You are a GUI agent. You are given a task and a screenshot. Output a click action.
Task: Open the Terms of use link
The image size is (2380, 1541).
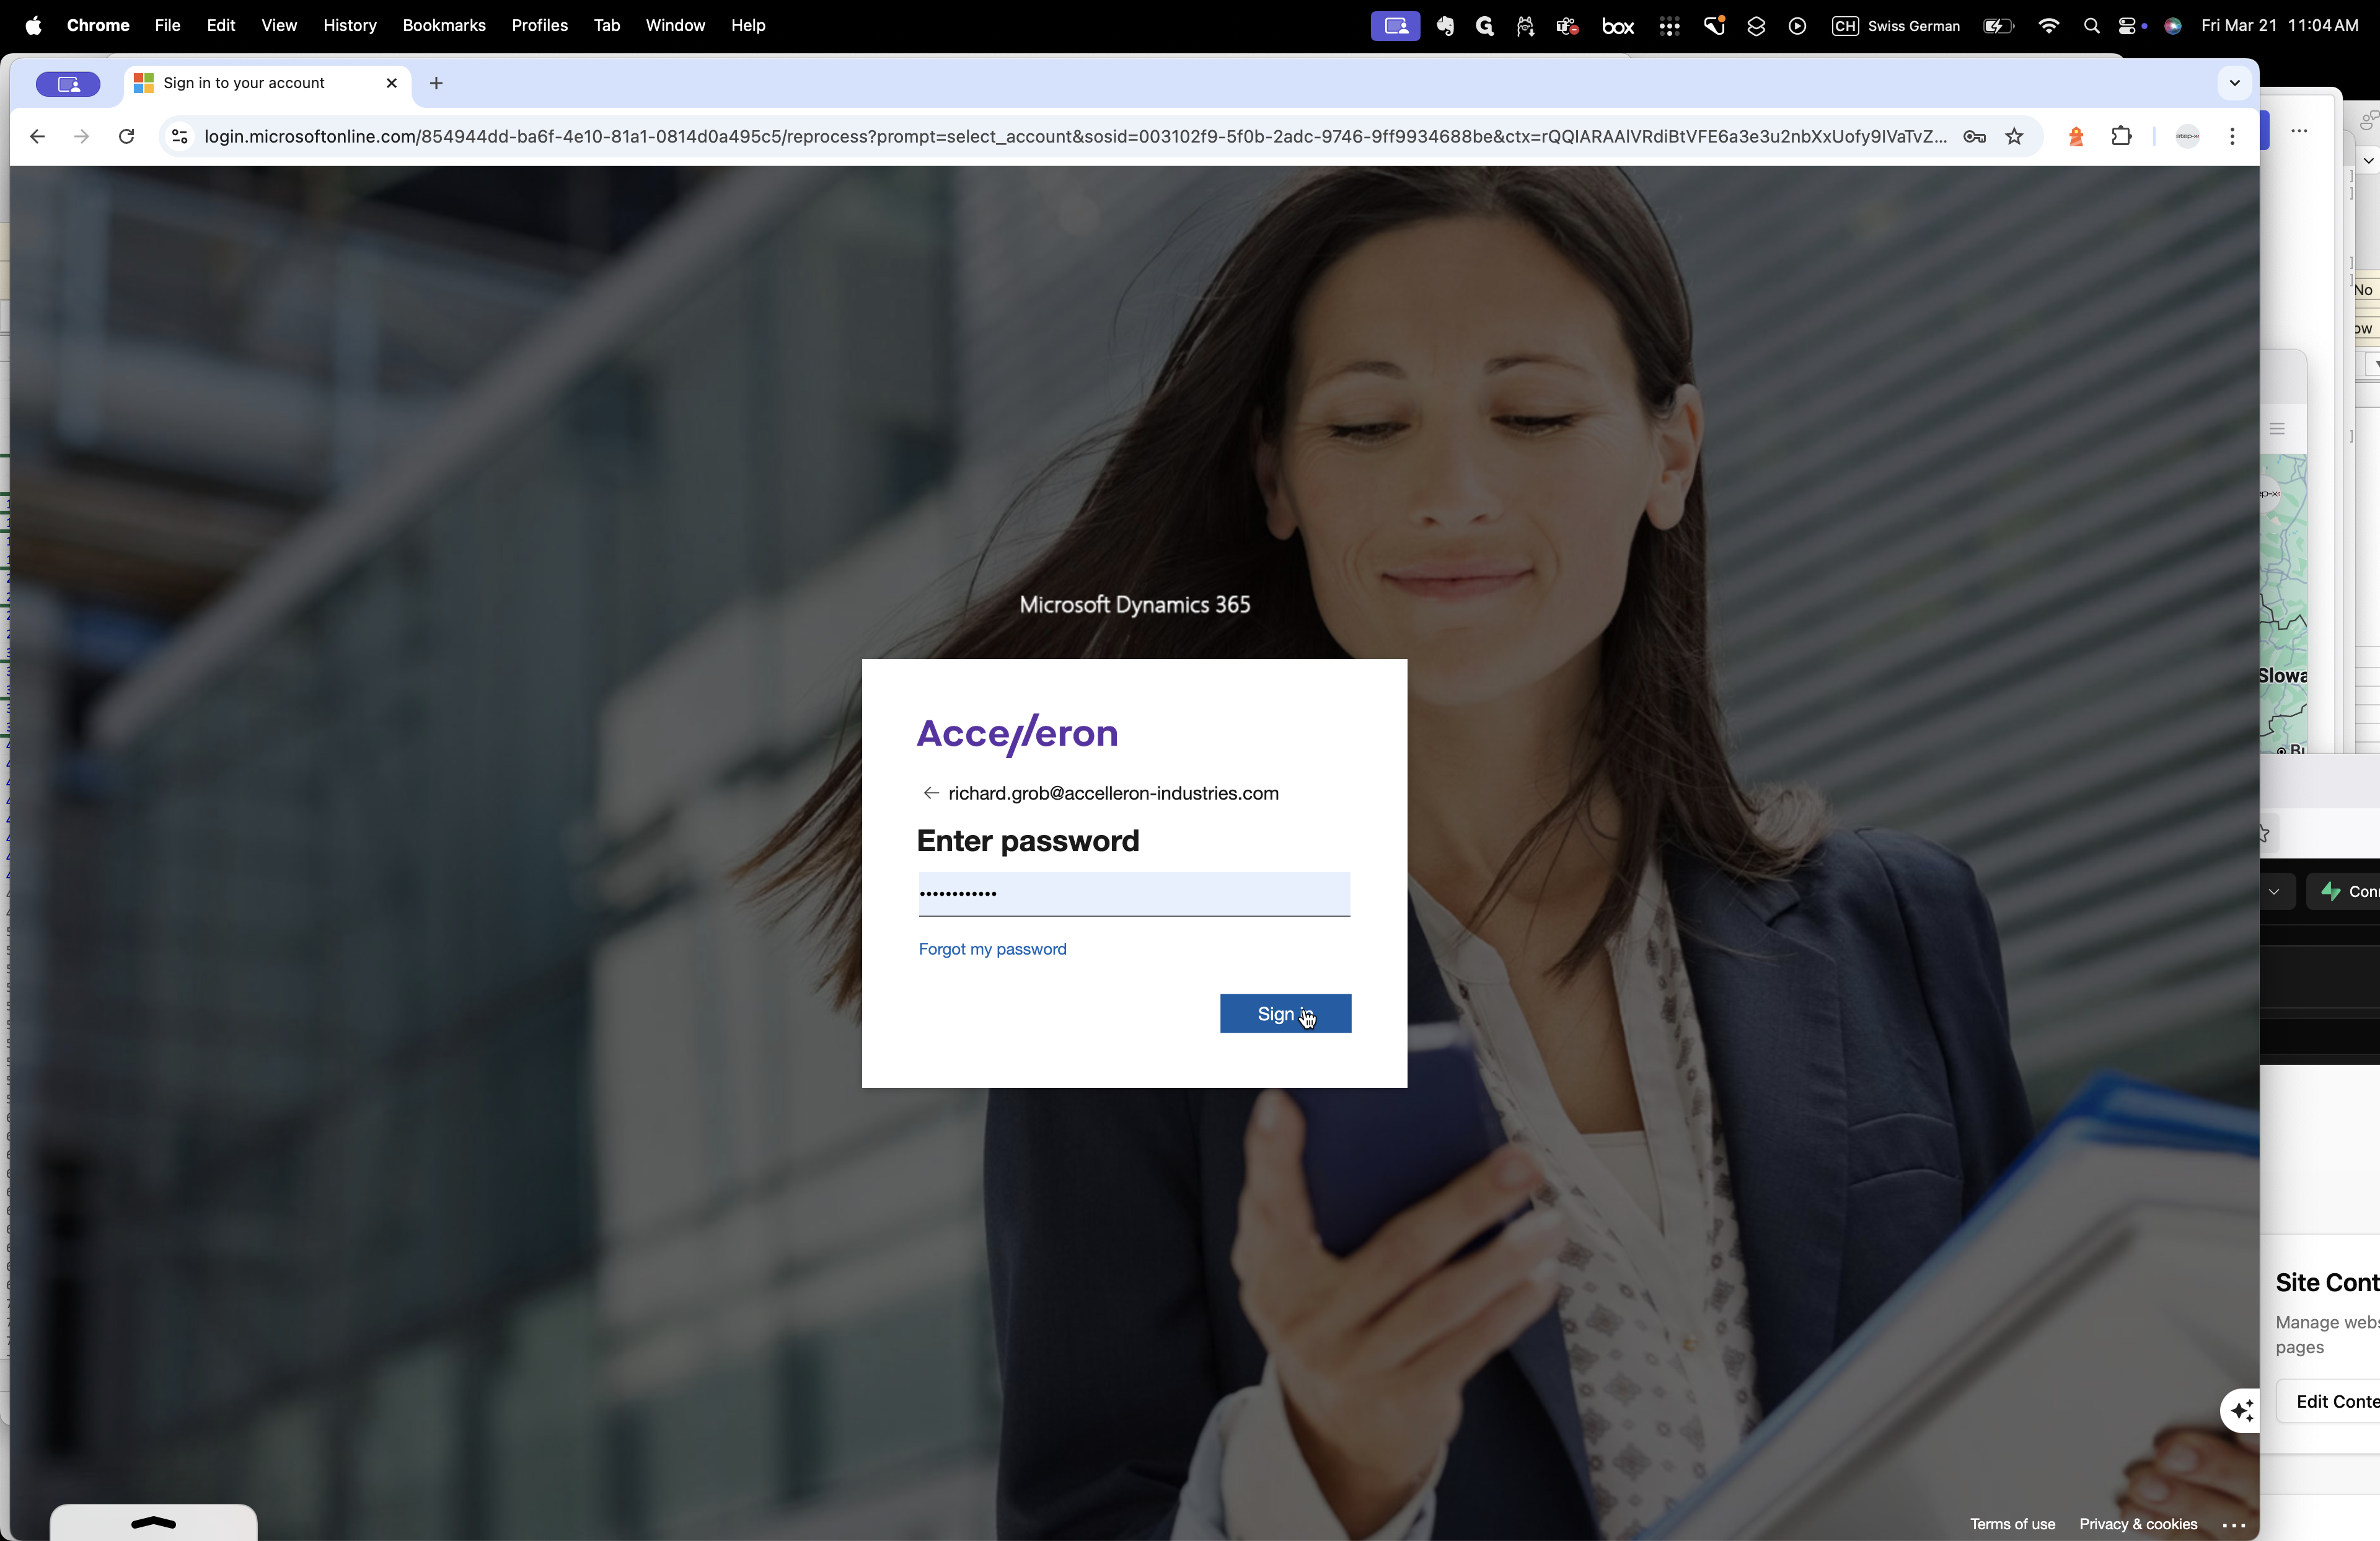tap(2012, 1524)
